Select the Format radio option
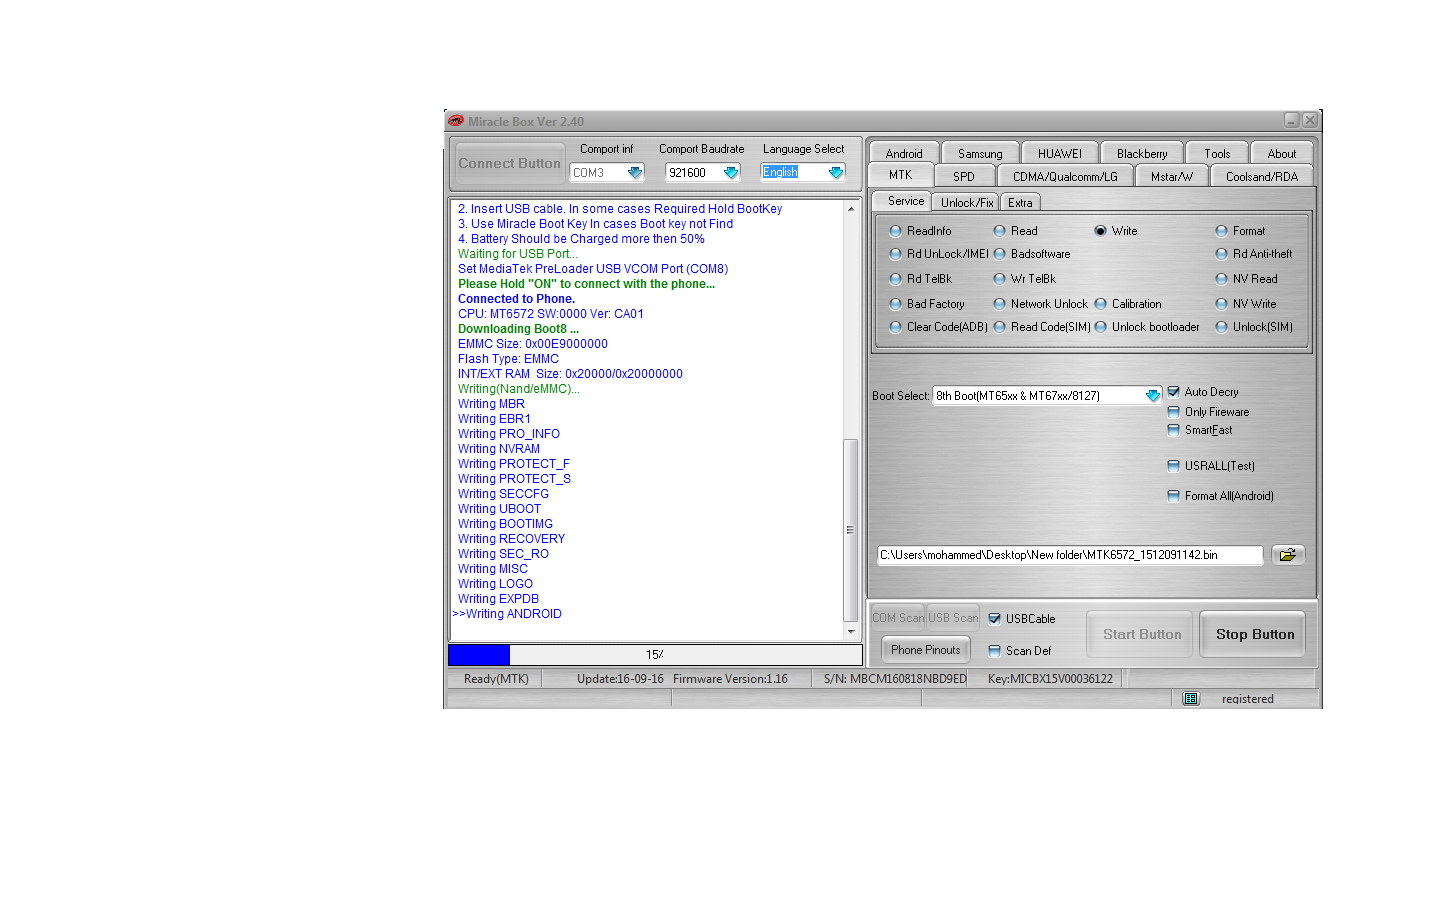The image size is (1440, 900). [1221, 231]
